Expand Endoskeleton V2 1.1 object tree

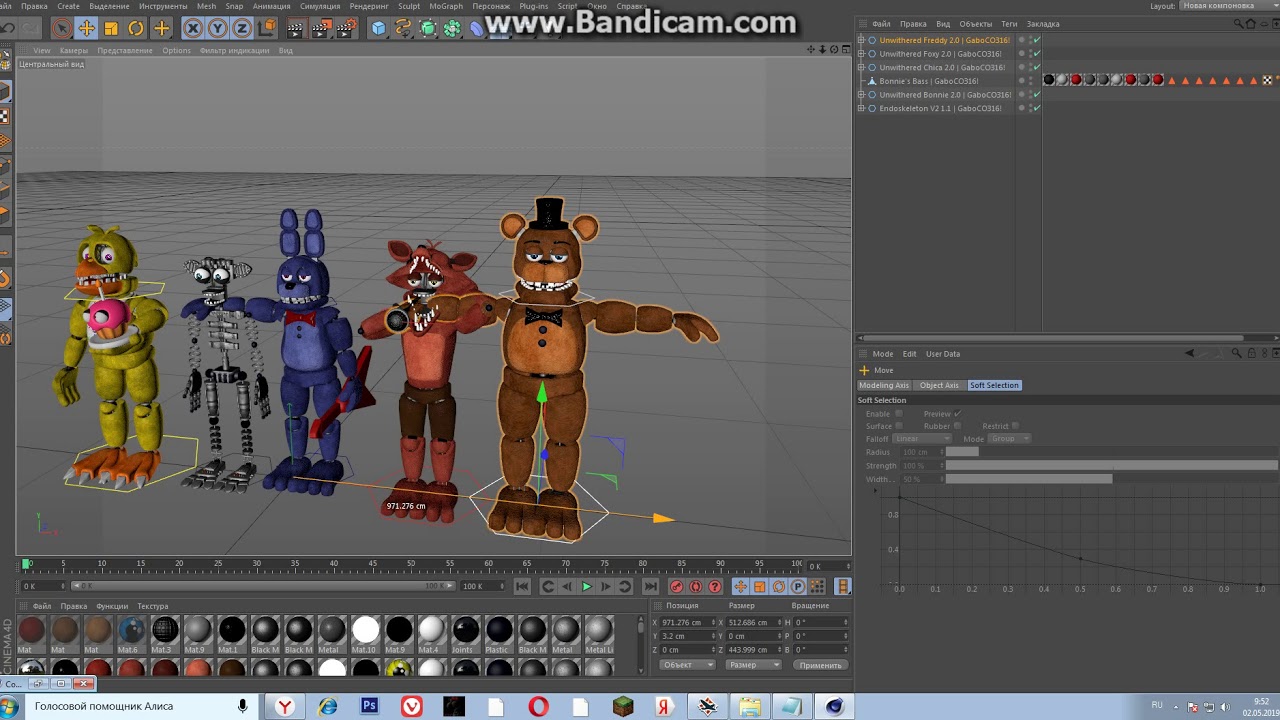tap(861, 108)
